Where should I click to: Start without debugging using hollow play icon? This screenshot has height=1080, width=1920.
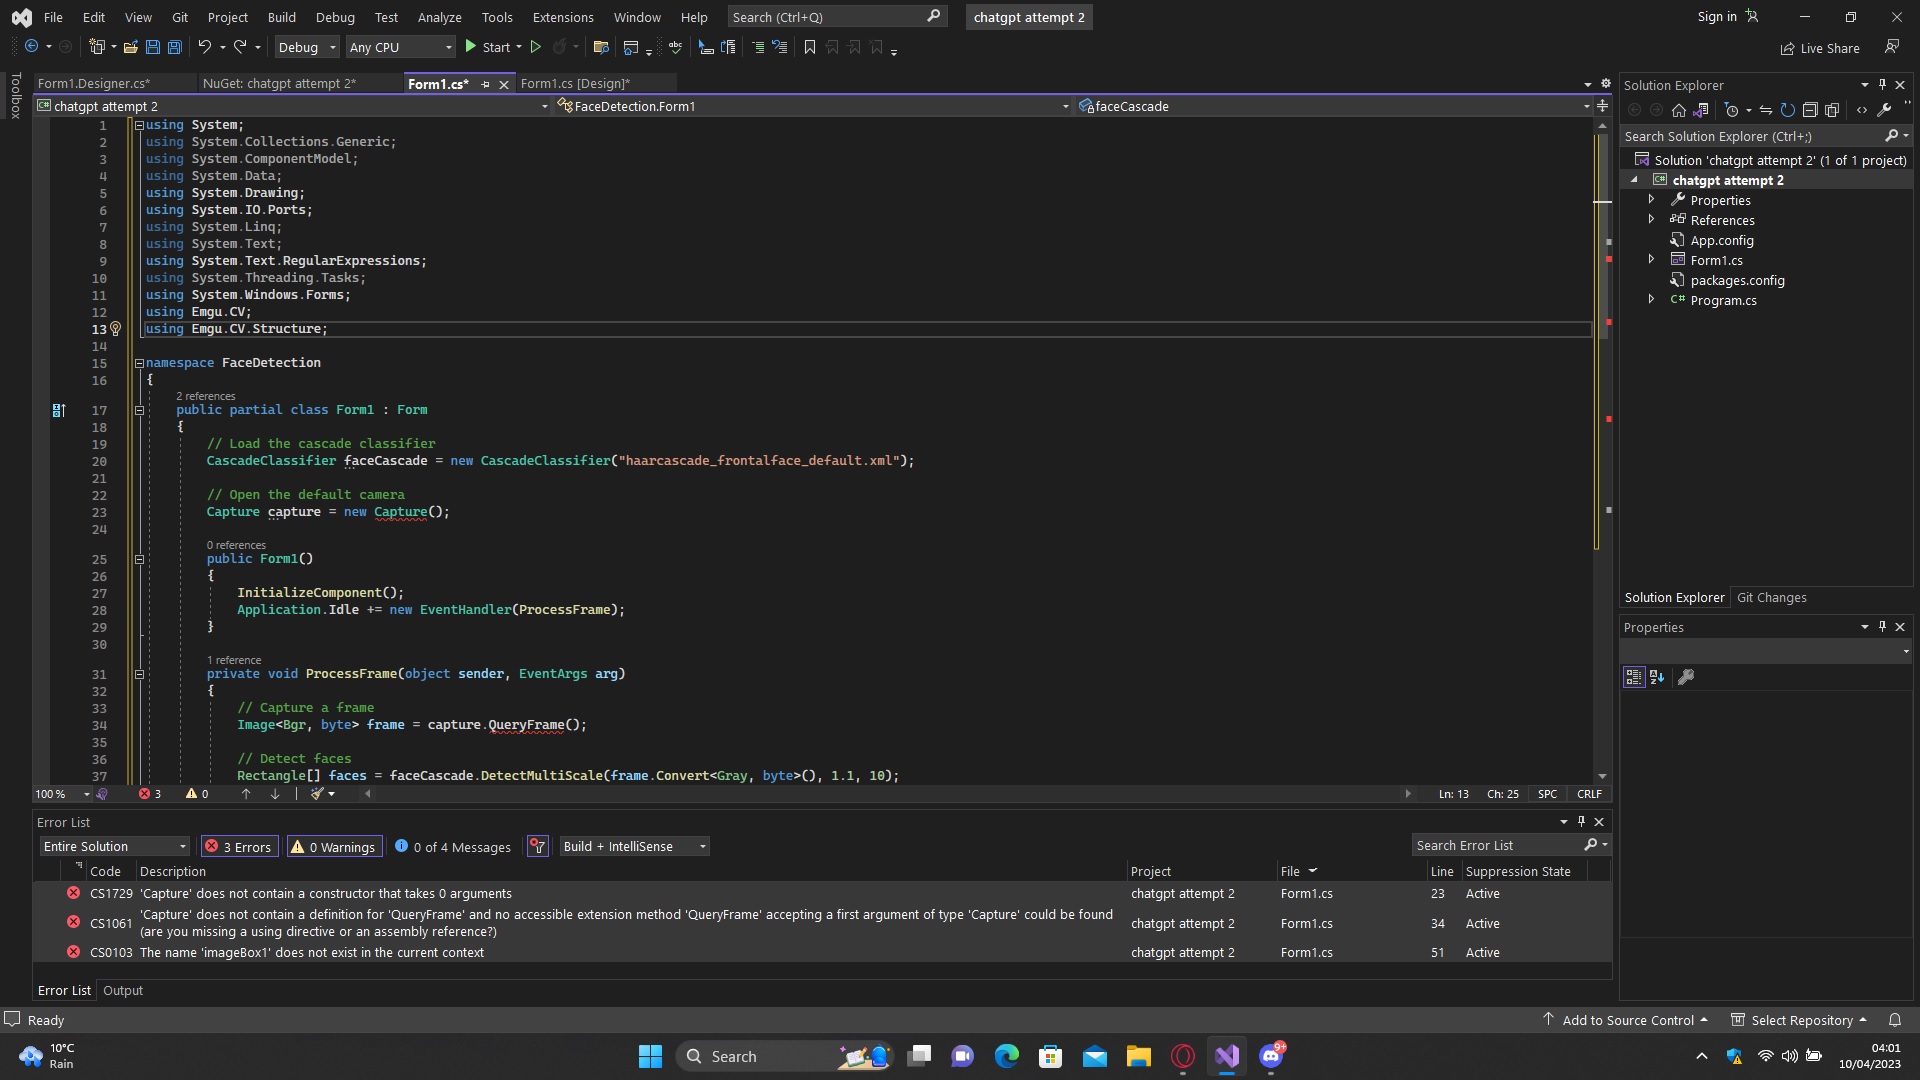(536, 47)
